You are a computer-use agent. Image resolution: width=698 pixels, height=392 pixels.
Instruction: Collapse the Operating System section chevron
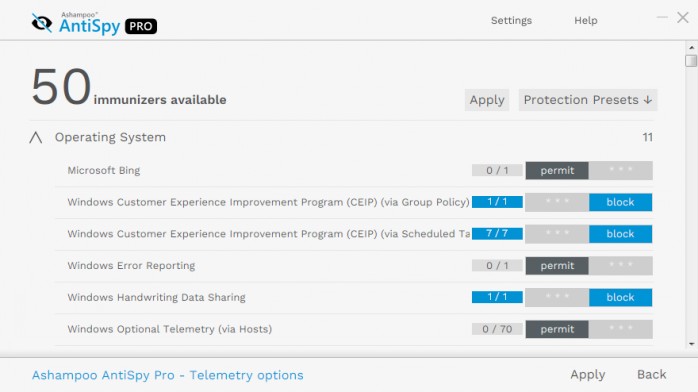pyautogui.click(x=36, y=137)
